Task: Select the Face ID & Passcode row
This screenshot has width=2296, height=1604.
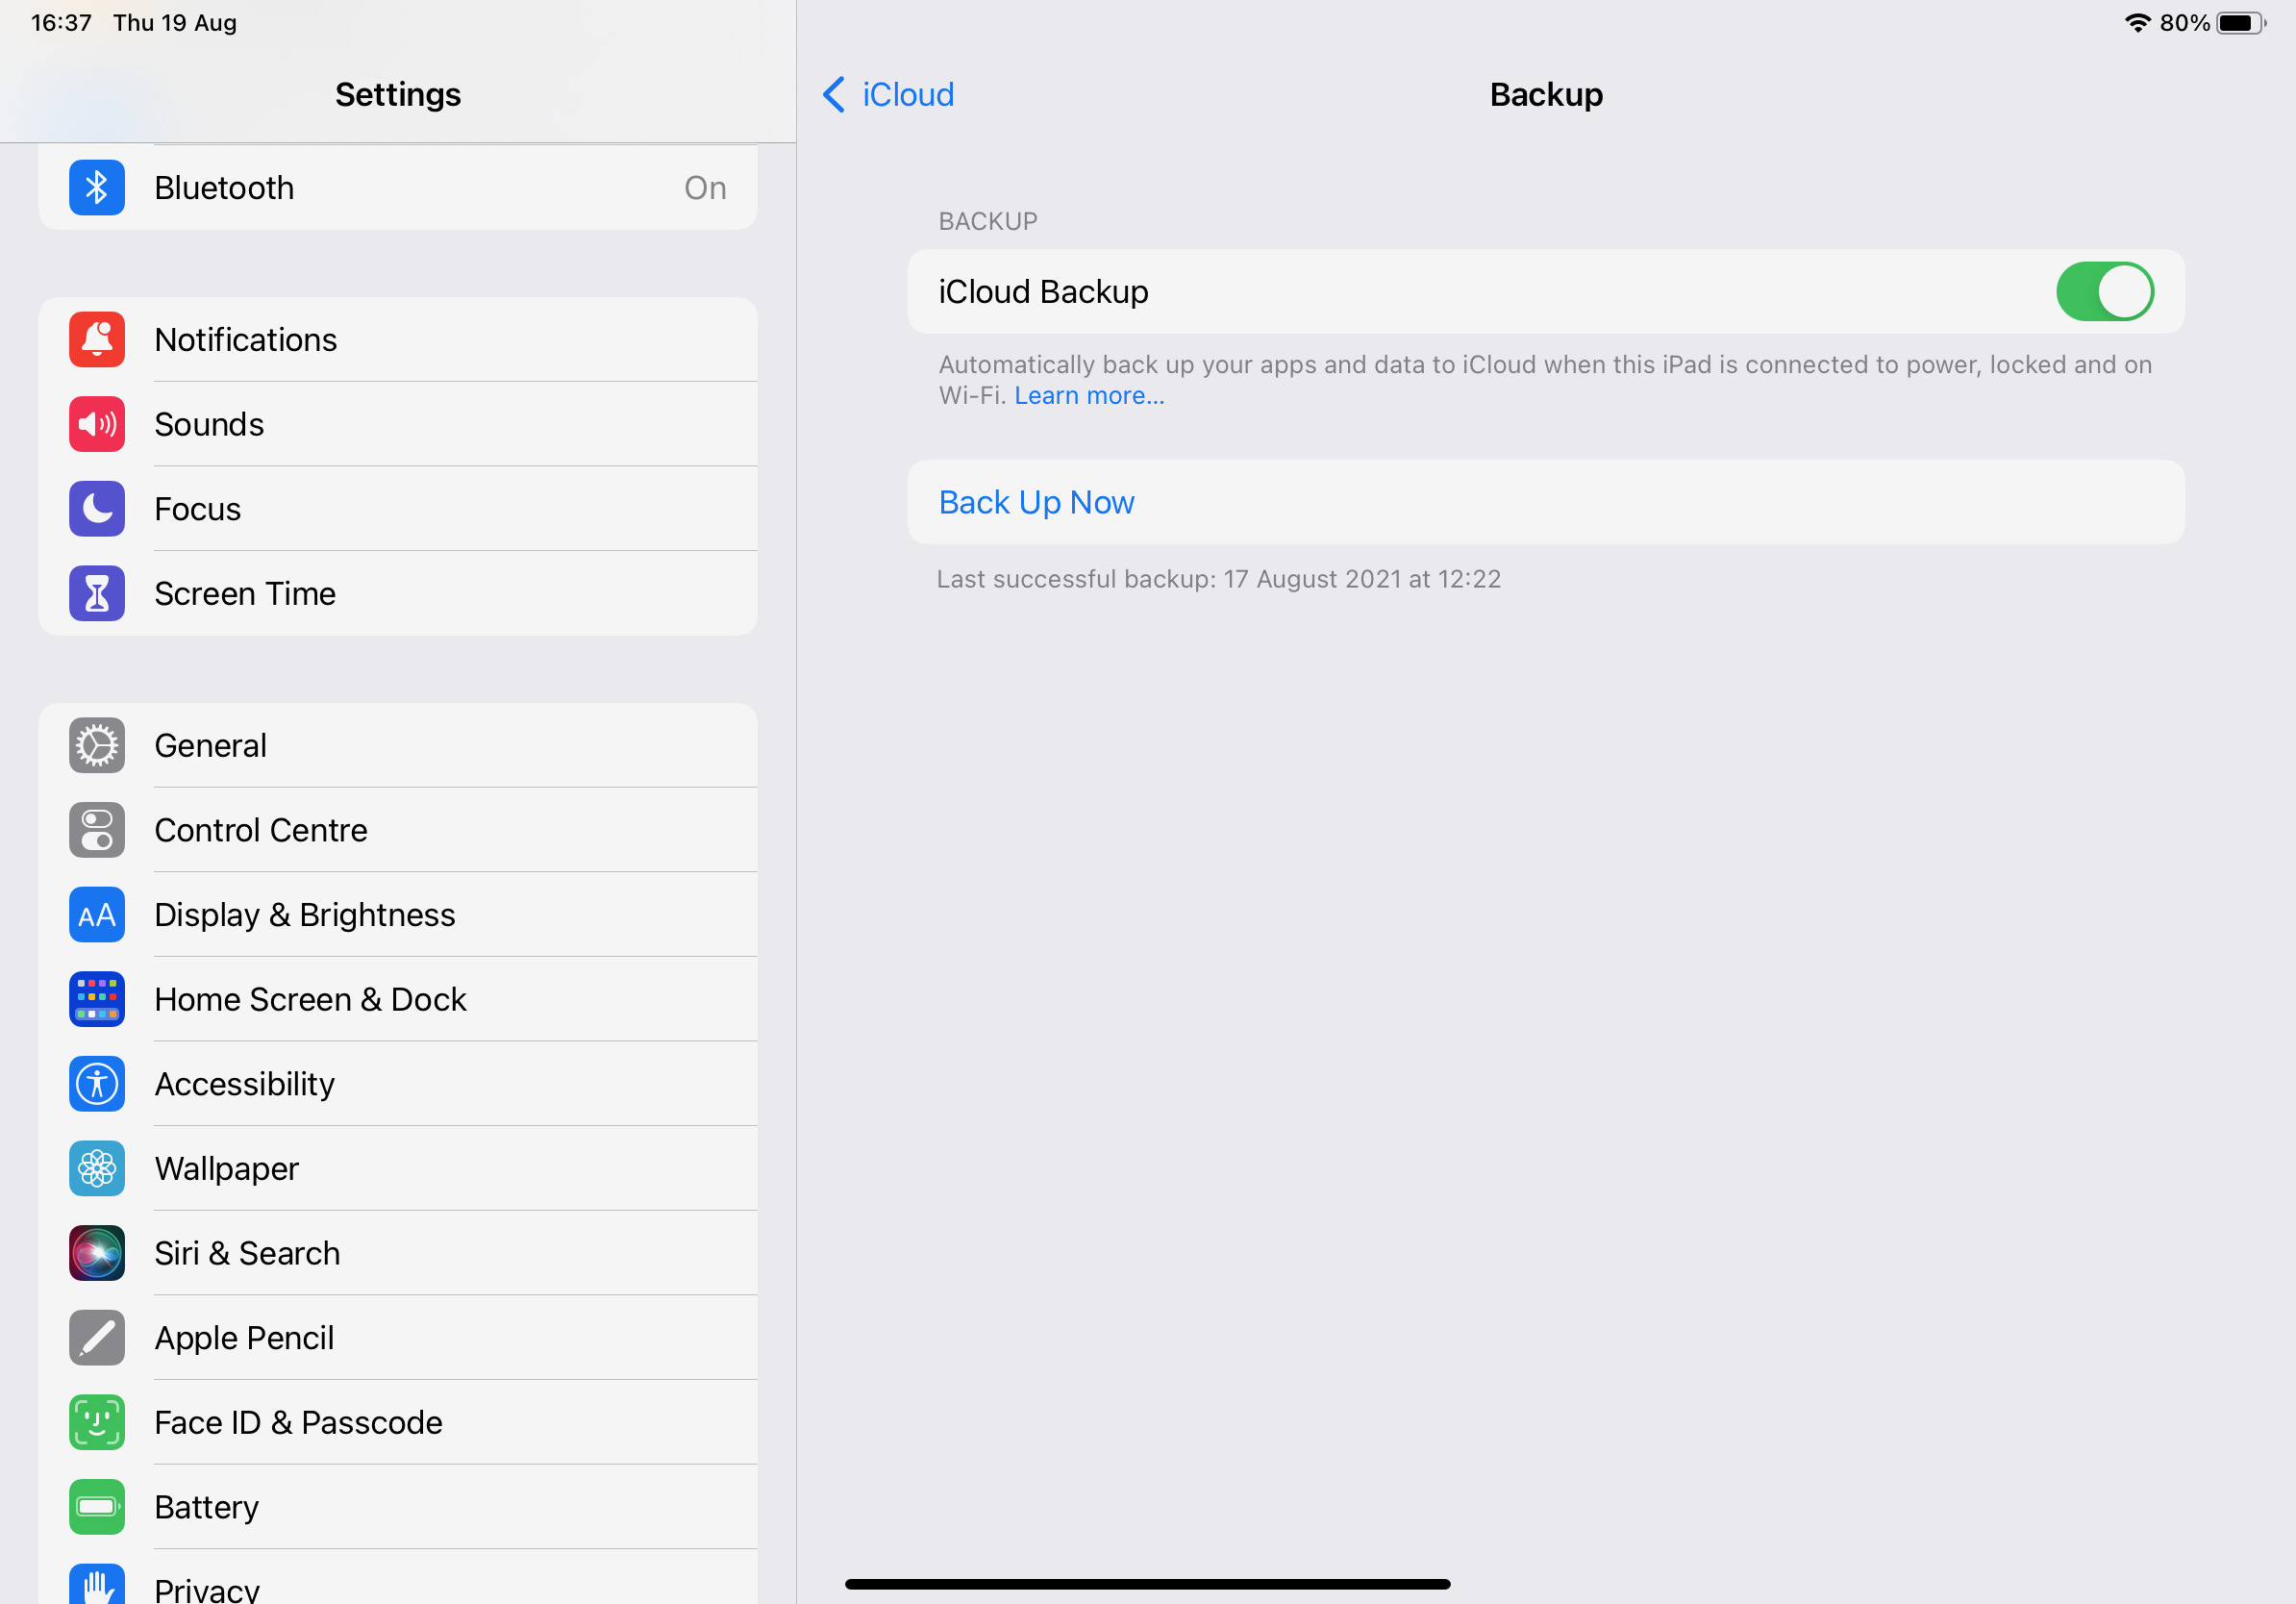Action: click(x=398, y=1422)
